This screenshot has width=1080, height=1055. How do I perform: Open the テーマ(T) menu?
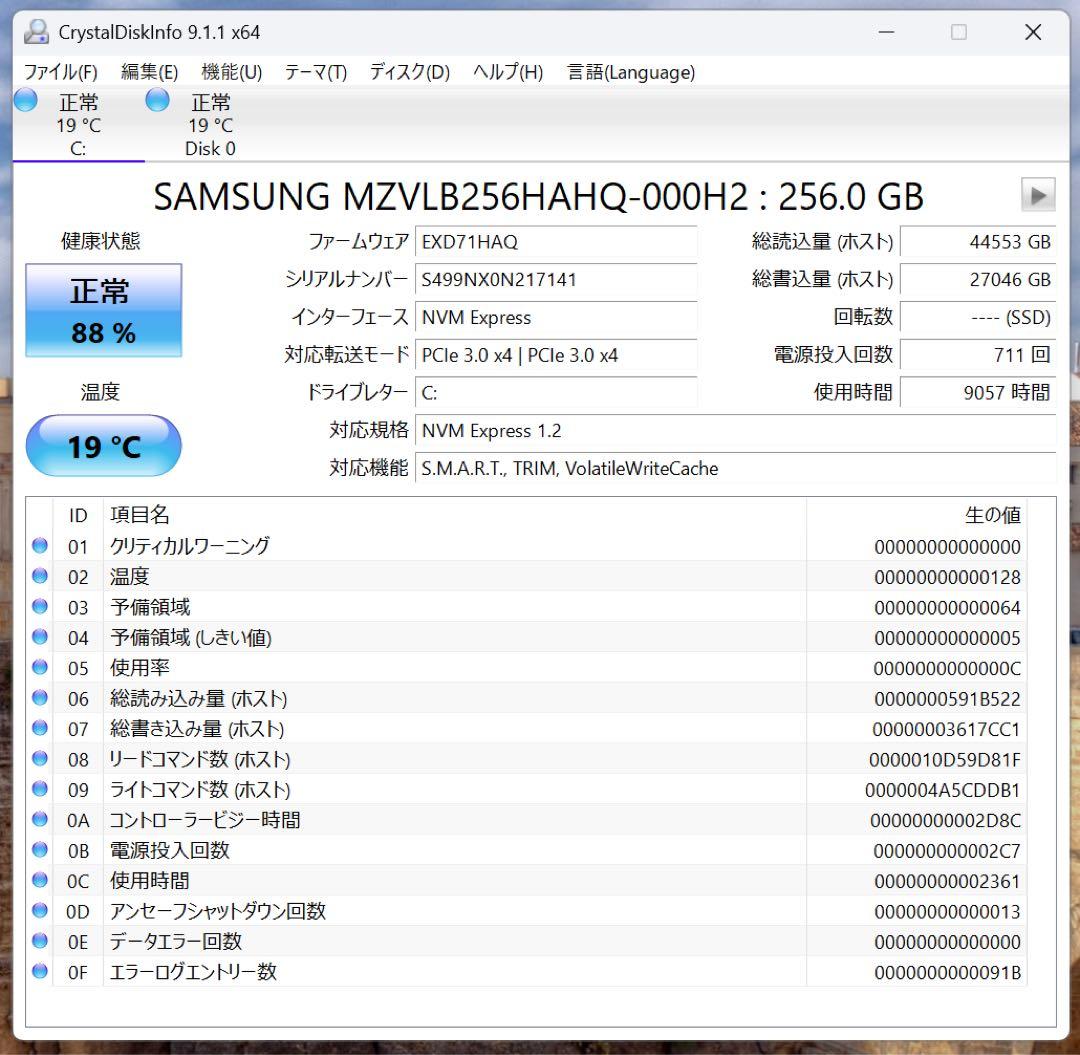pos(315,71)
